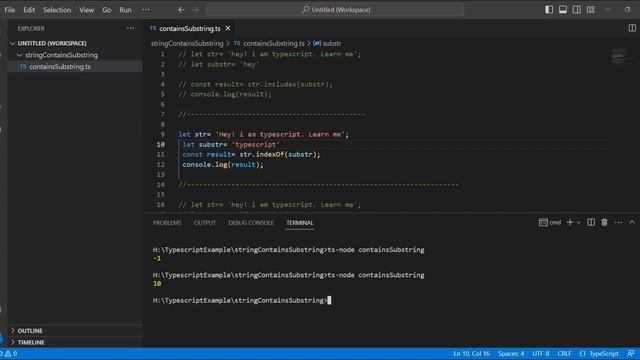
Task: Split the editor to the right
Action: pos(632,28)
